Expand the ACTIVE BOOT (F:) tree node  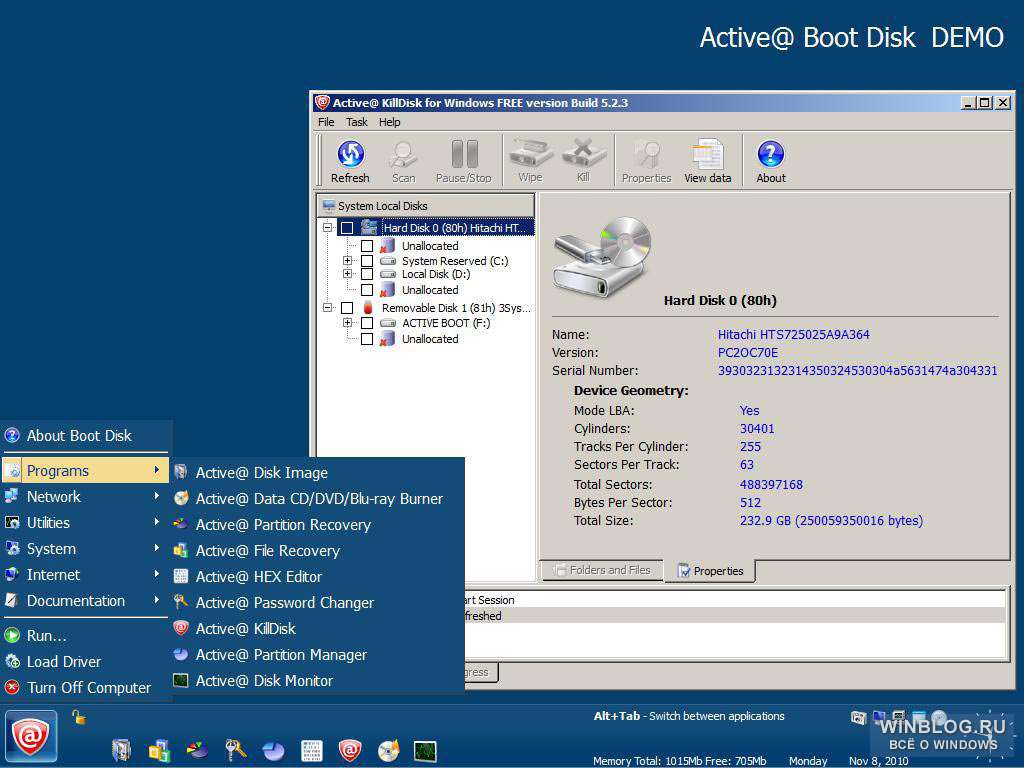click(347, 323)
